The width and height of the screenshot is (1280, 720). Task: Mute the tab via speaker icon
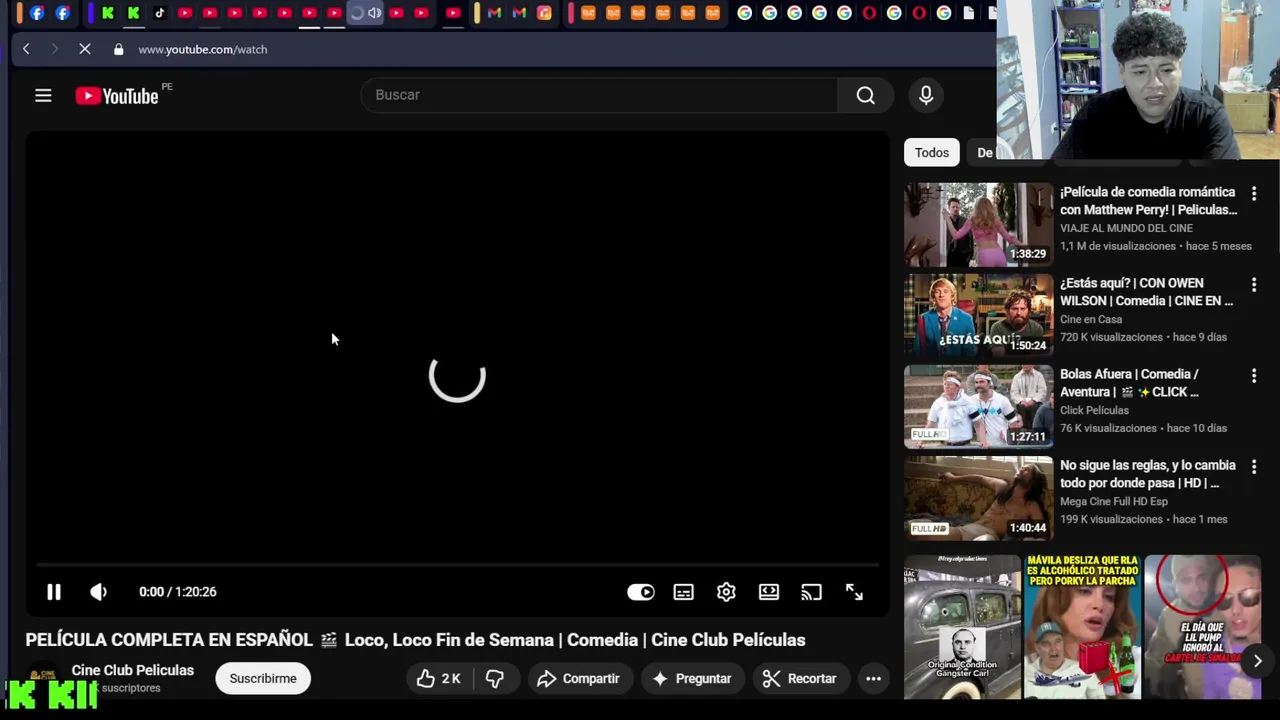pos(374,13)
